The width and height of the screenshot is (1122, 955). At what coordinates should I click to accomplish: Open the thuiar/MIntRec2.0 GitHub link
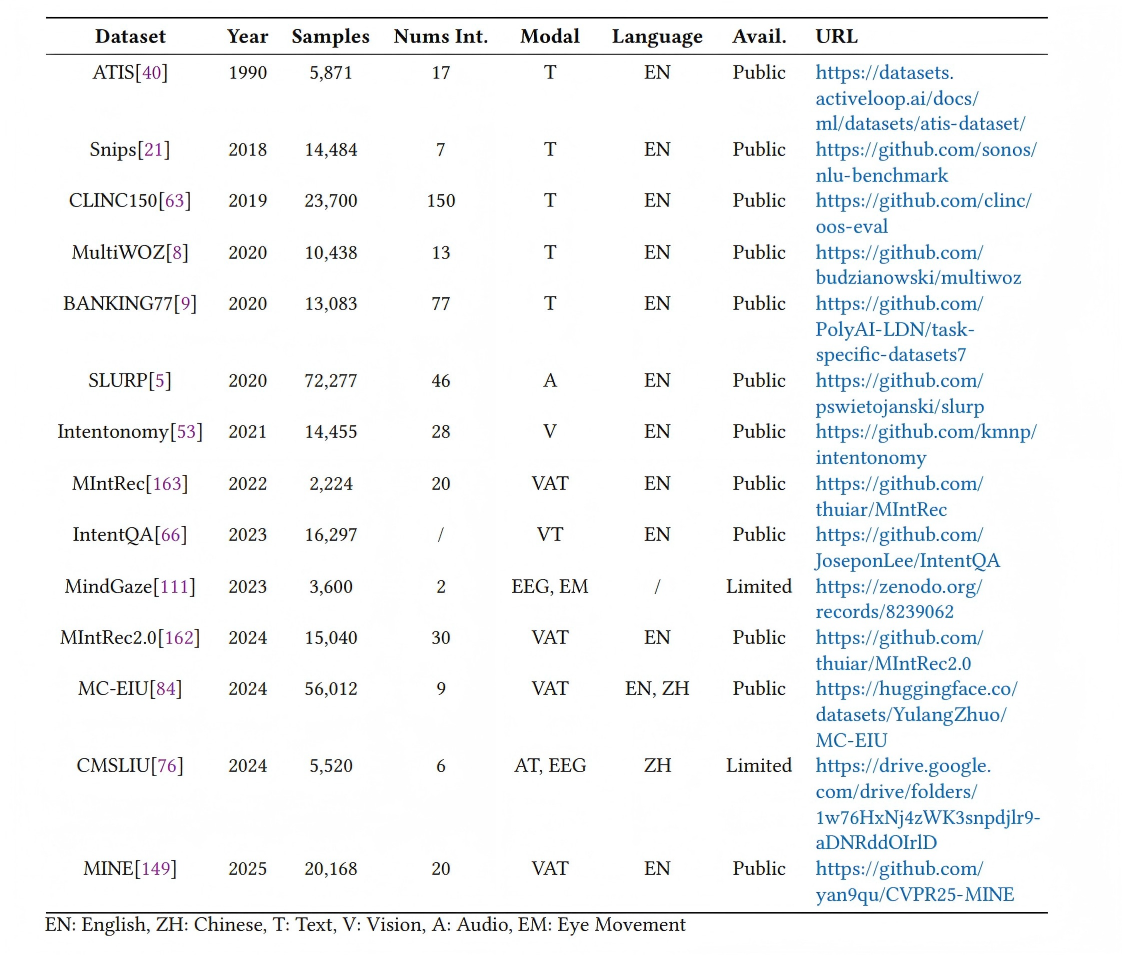coord(899,650)
